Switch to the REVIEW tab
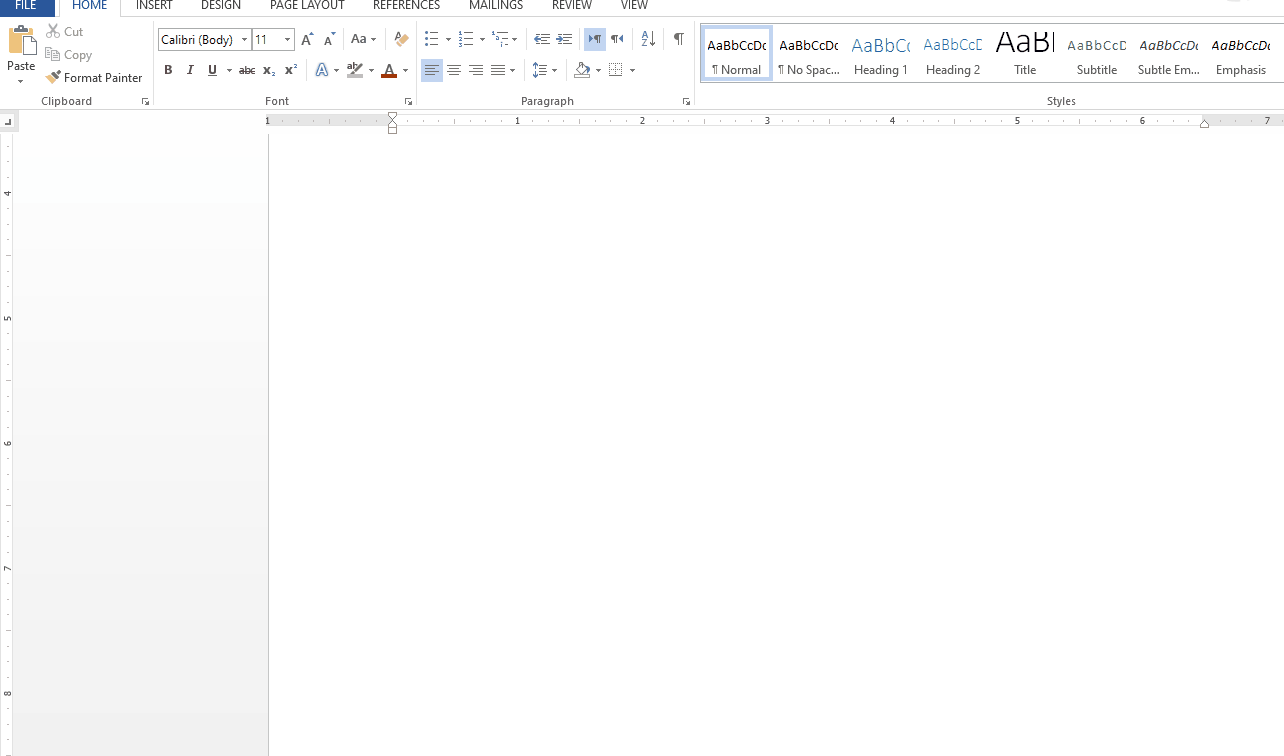1284x756 pixels. click(x=572, y=6)
